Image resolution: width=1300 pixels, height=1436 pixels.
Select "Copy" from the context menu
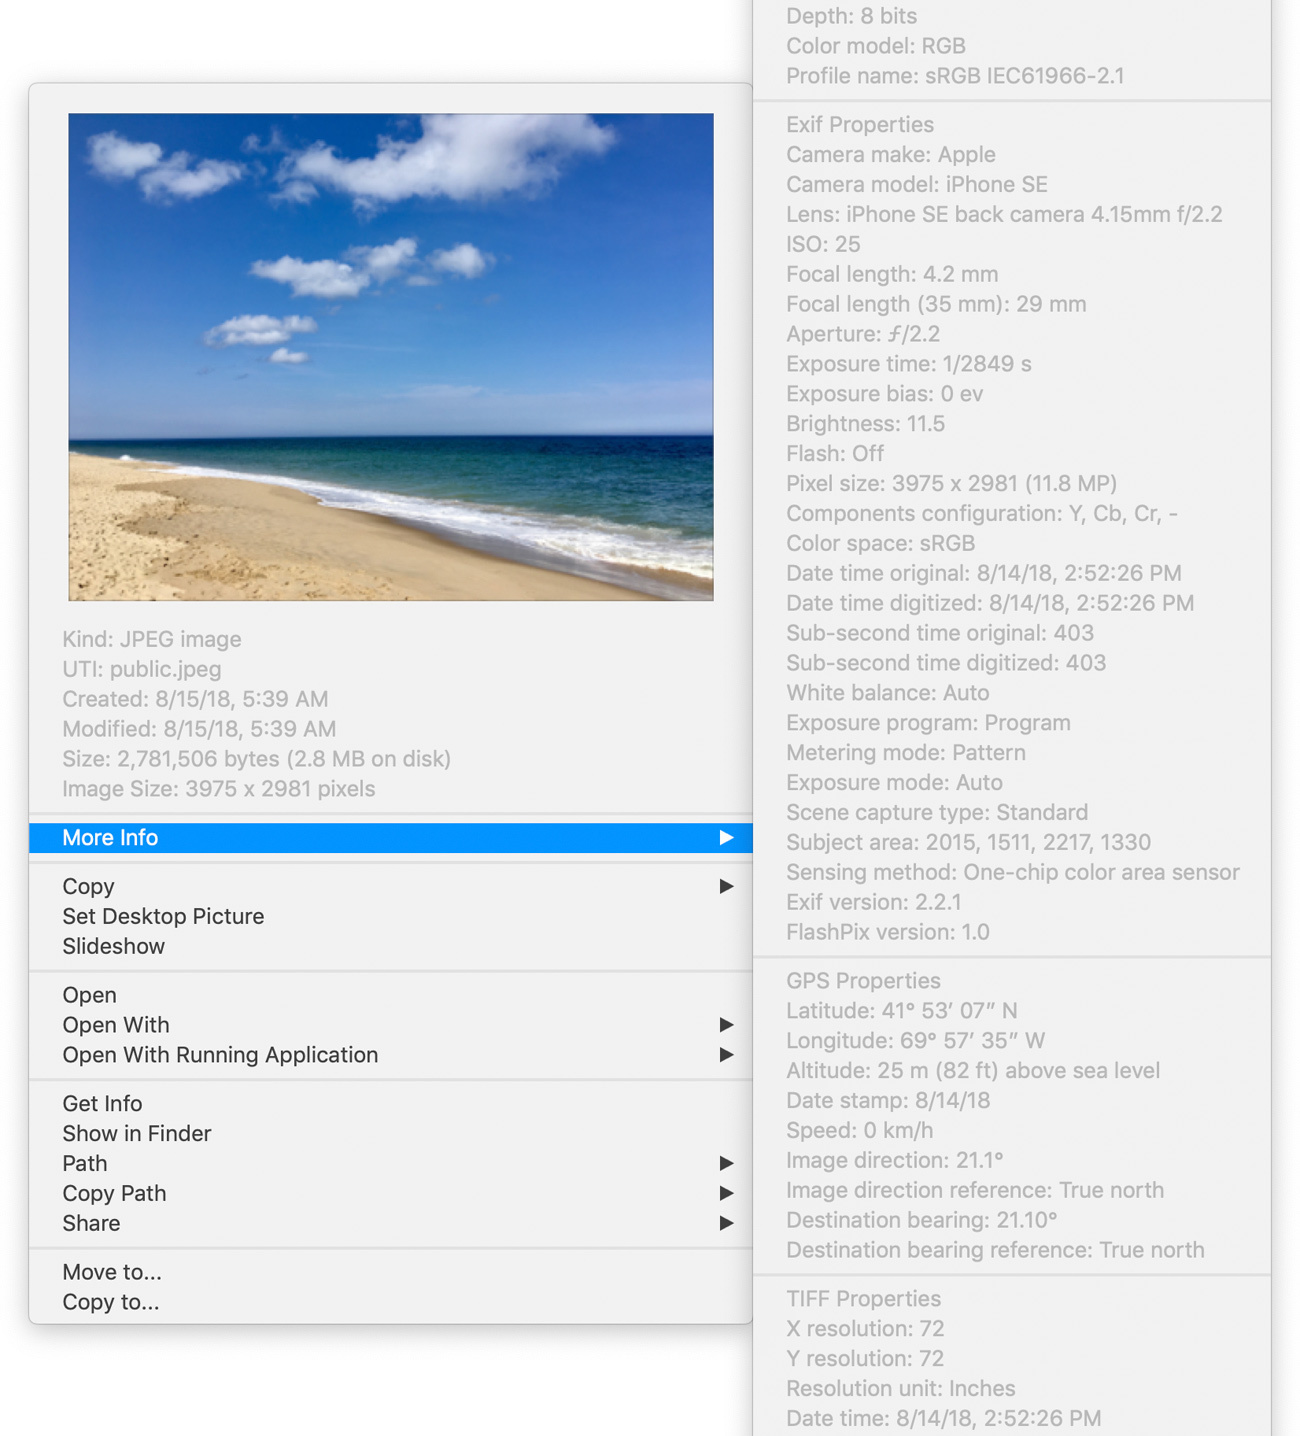[88, 886]
